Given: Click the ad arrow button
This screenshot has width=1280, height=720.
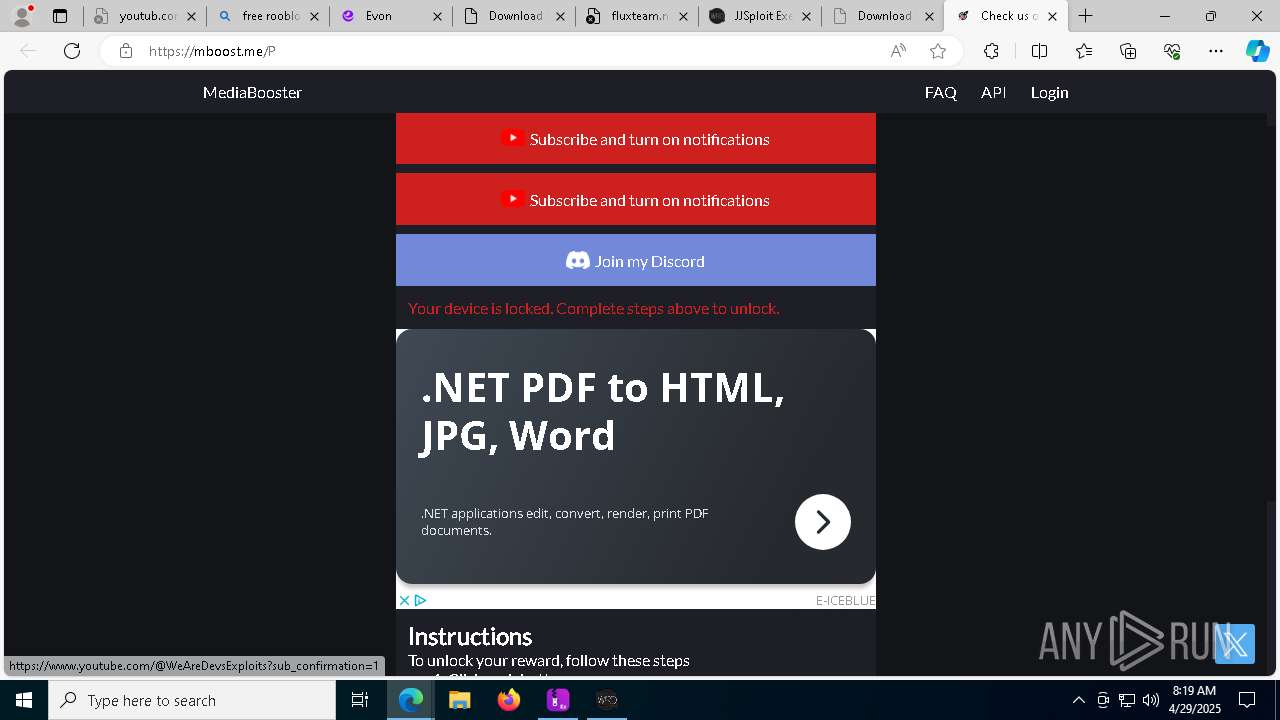Looking at the screenshot, I should pyautogui.click(x=823, y=522).
